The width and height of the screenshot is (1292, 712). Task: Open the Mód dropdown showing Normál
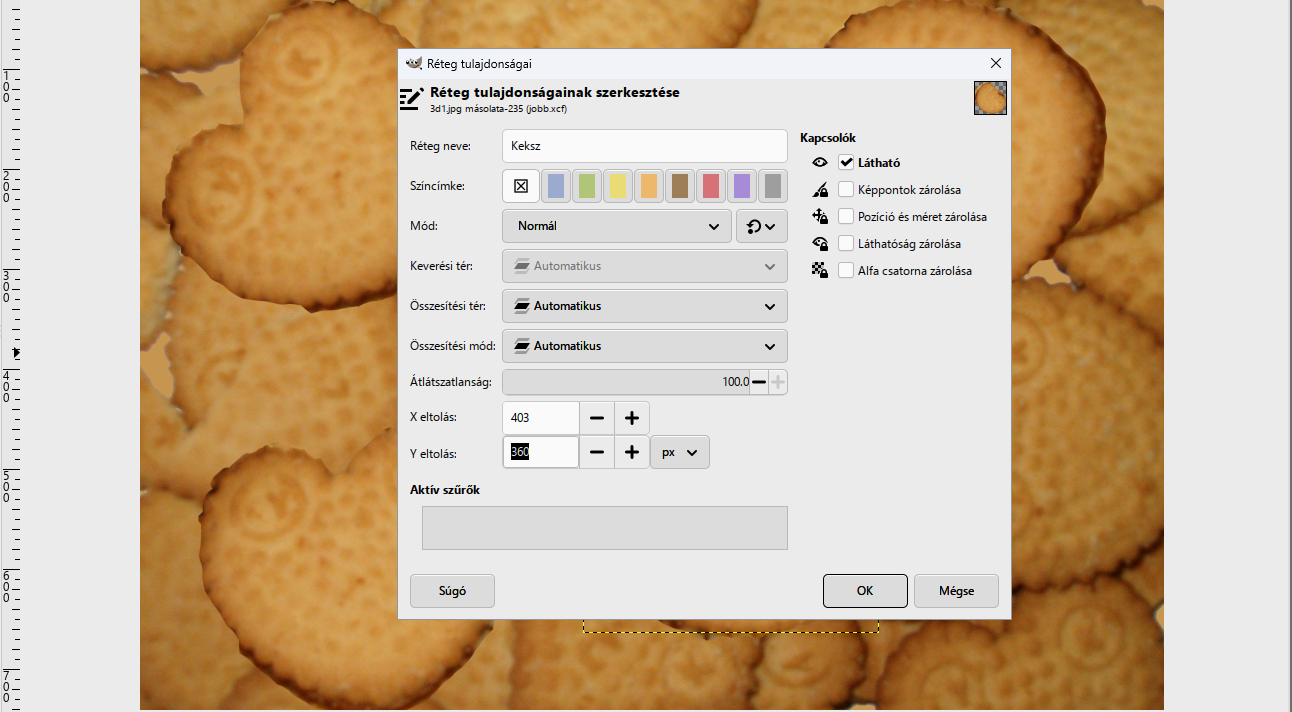pos(617,226)
